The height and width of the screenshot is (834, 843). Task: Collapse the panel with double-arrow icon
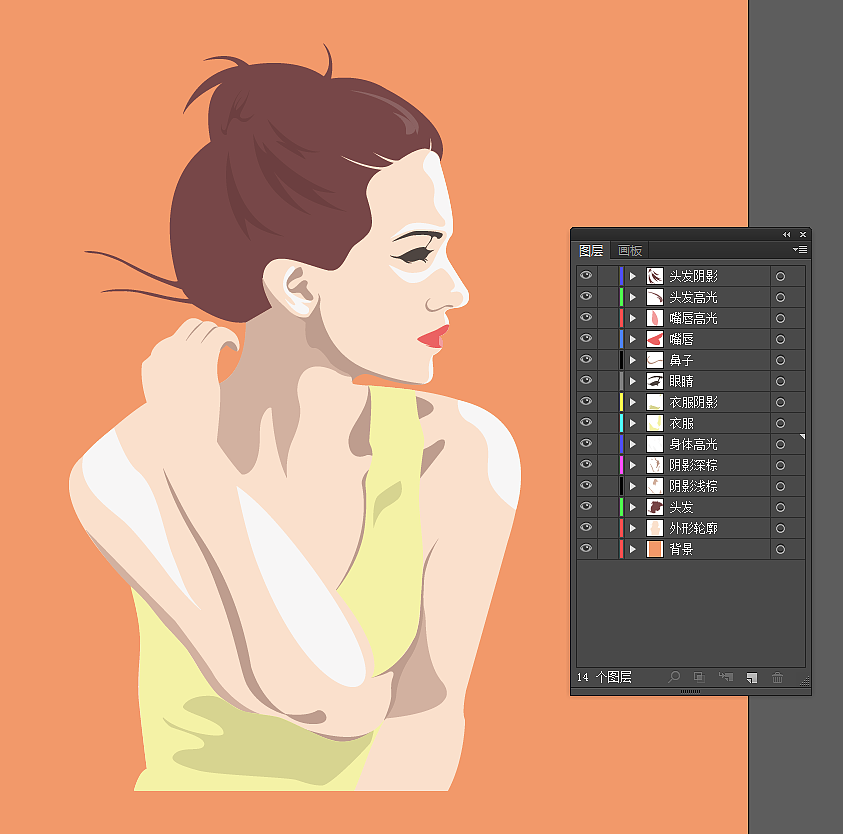point(787,234)
